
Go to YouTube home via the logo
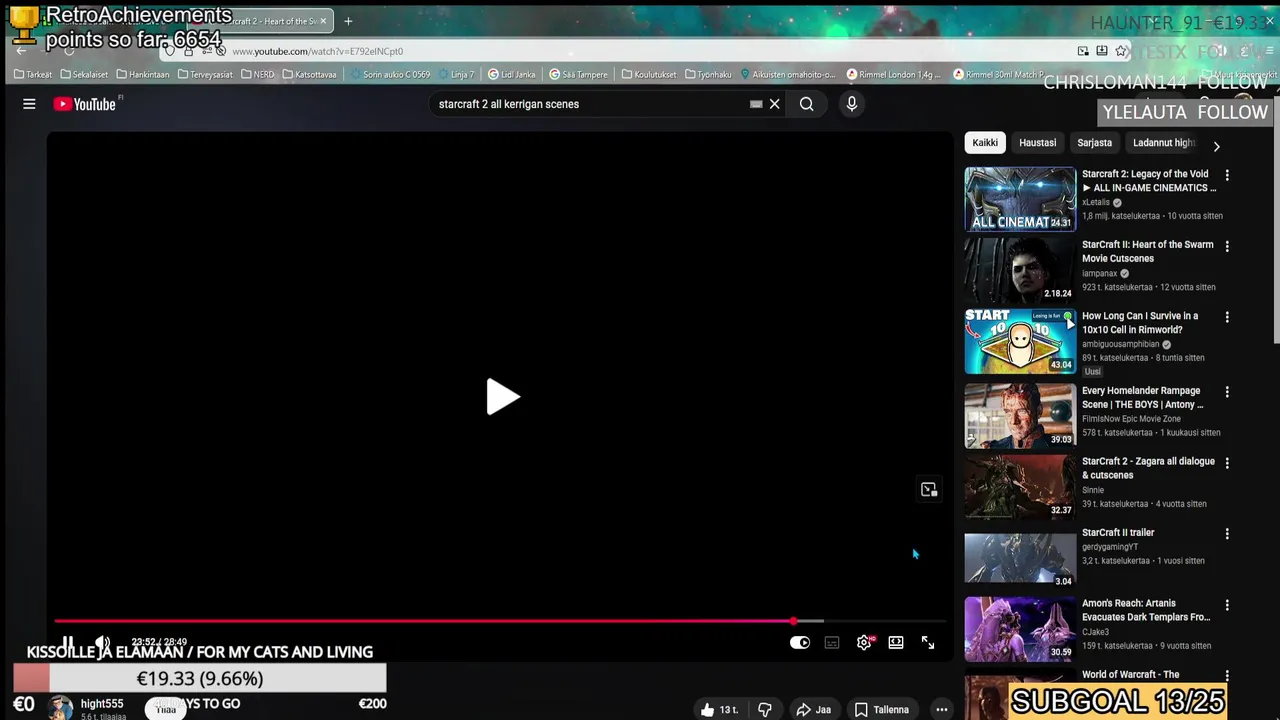[84, 104]
